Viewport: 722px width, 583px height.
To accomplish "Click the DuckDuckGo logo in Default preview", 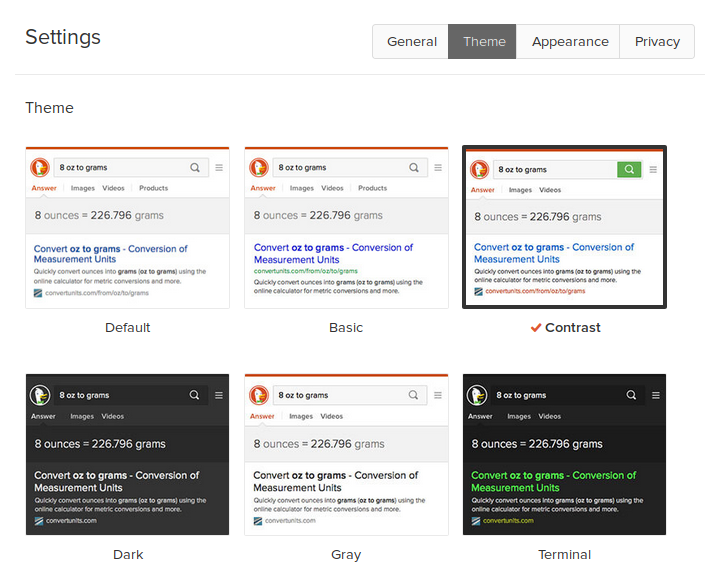I will pos(40,168).
